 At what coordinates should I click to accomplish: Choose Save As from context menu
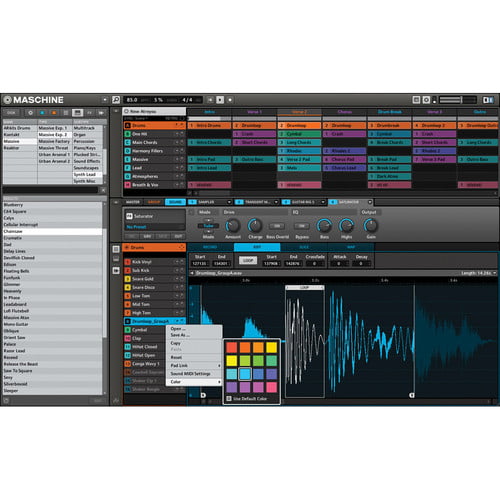tap(194, 335)
